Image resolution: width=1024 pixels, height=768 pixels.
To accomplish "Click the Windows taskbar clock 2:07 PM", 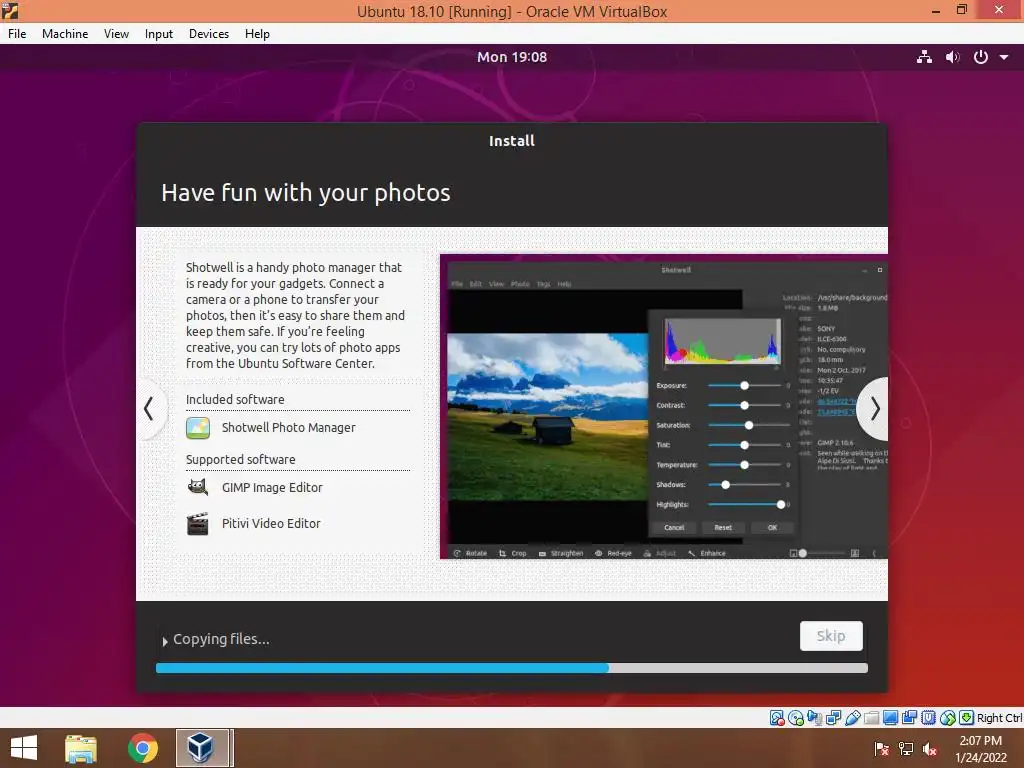I will [x=981, y=749].
